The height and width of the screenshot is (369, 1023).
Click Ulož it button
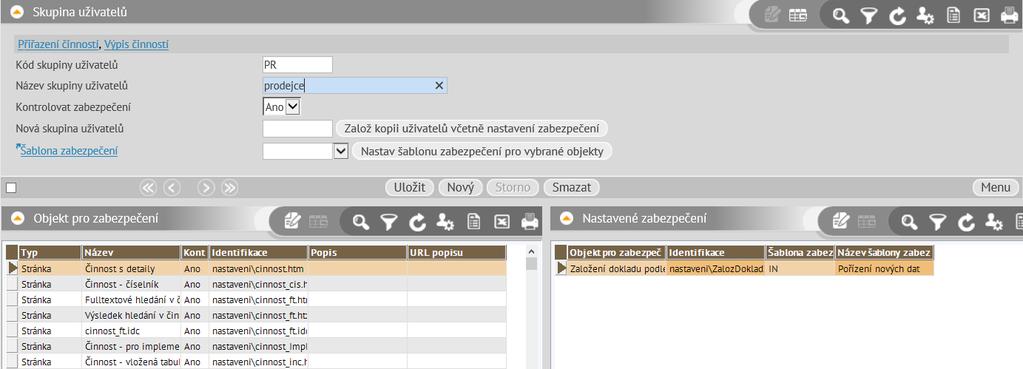[x=410, y=188]
